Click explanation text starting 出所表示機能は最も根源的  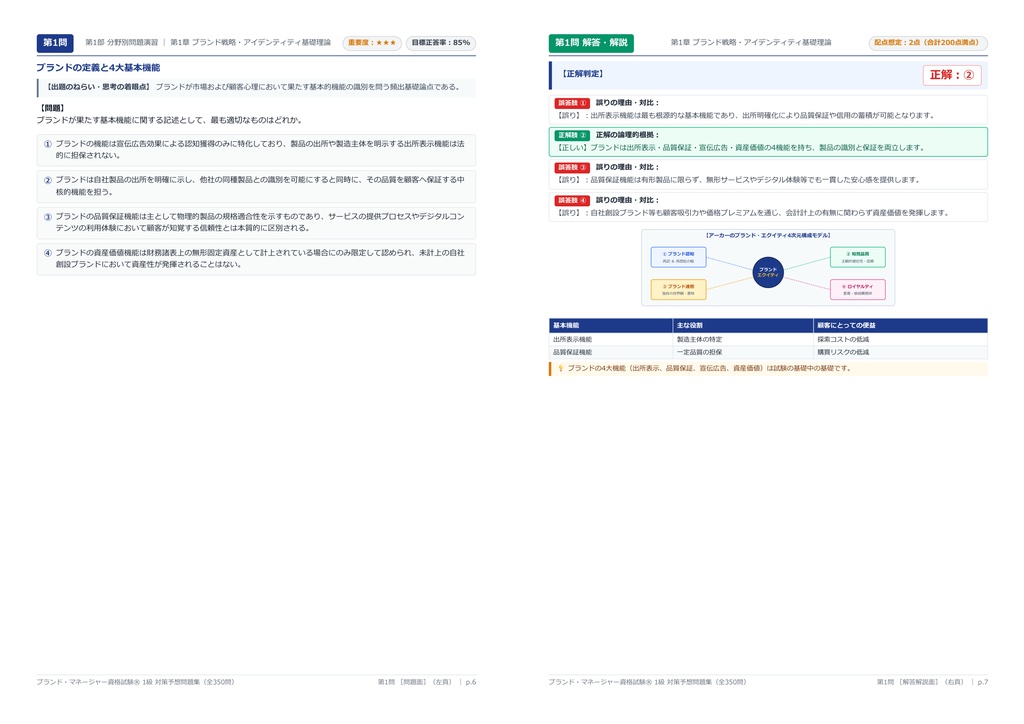[745, 116]
